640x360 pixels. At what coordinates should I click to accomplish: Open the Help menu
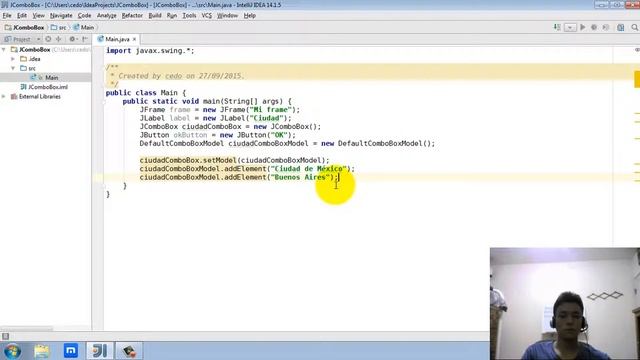(x=249, y=16)
